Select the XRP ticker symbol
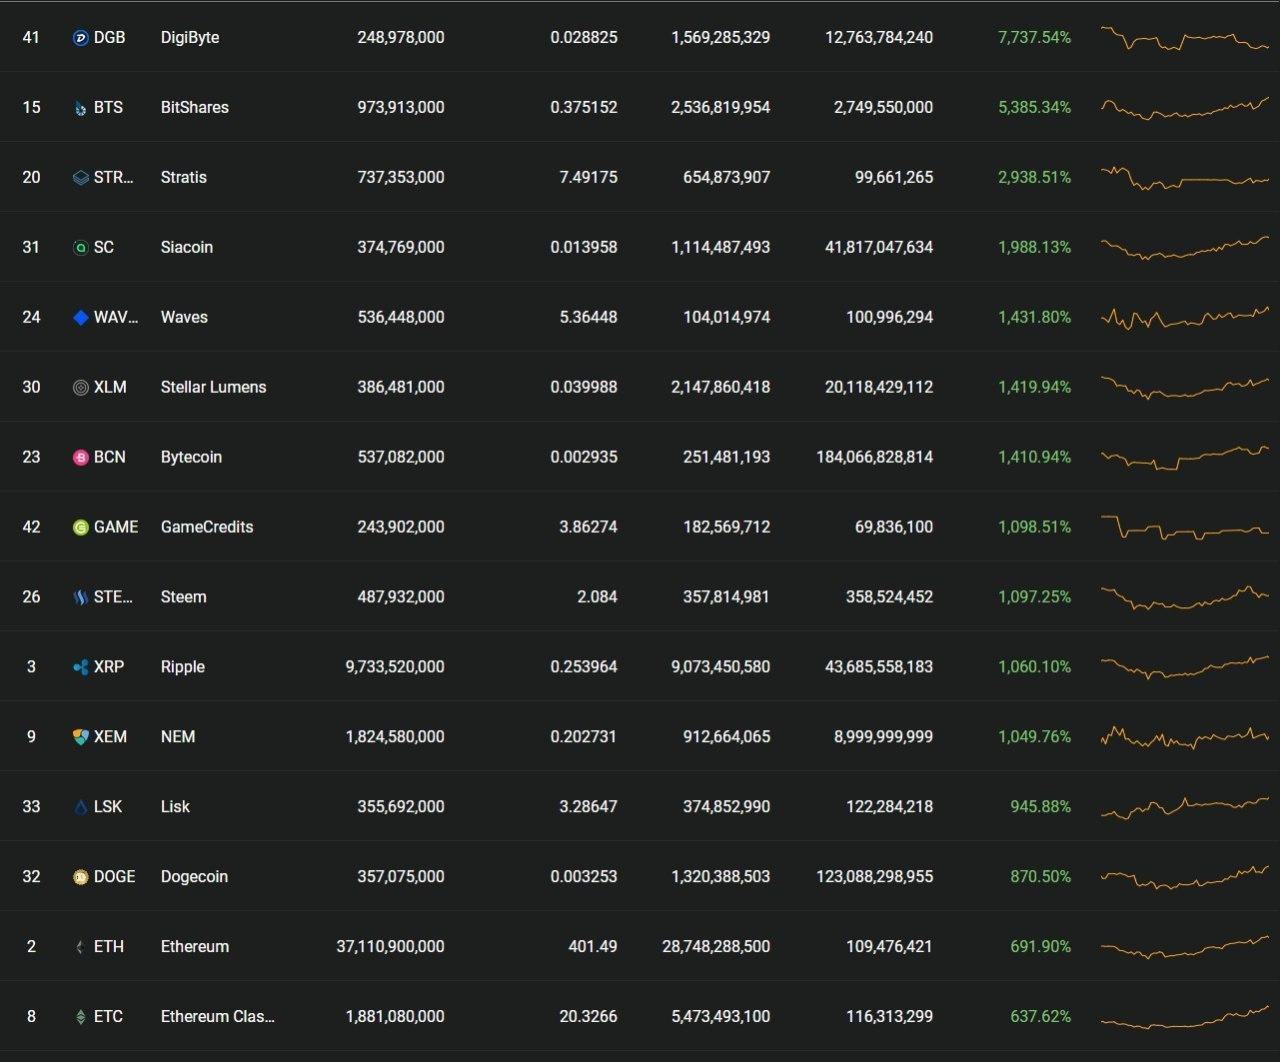The image size is (1280, 1062). pos(109,667)
